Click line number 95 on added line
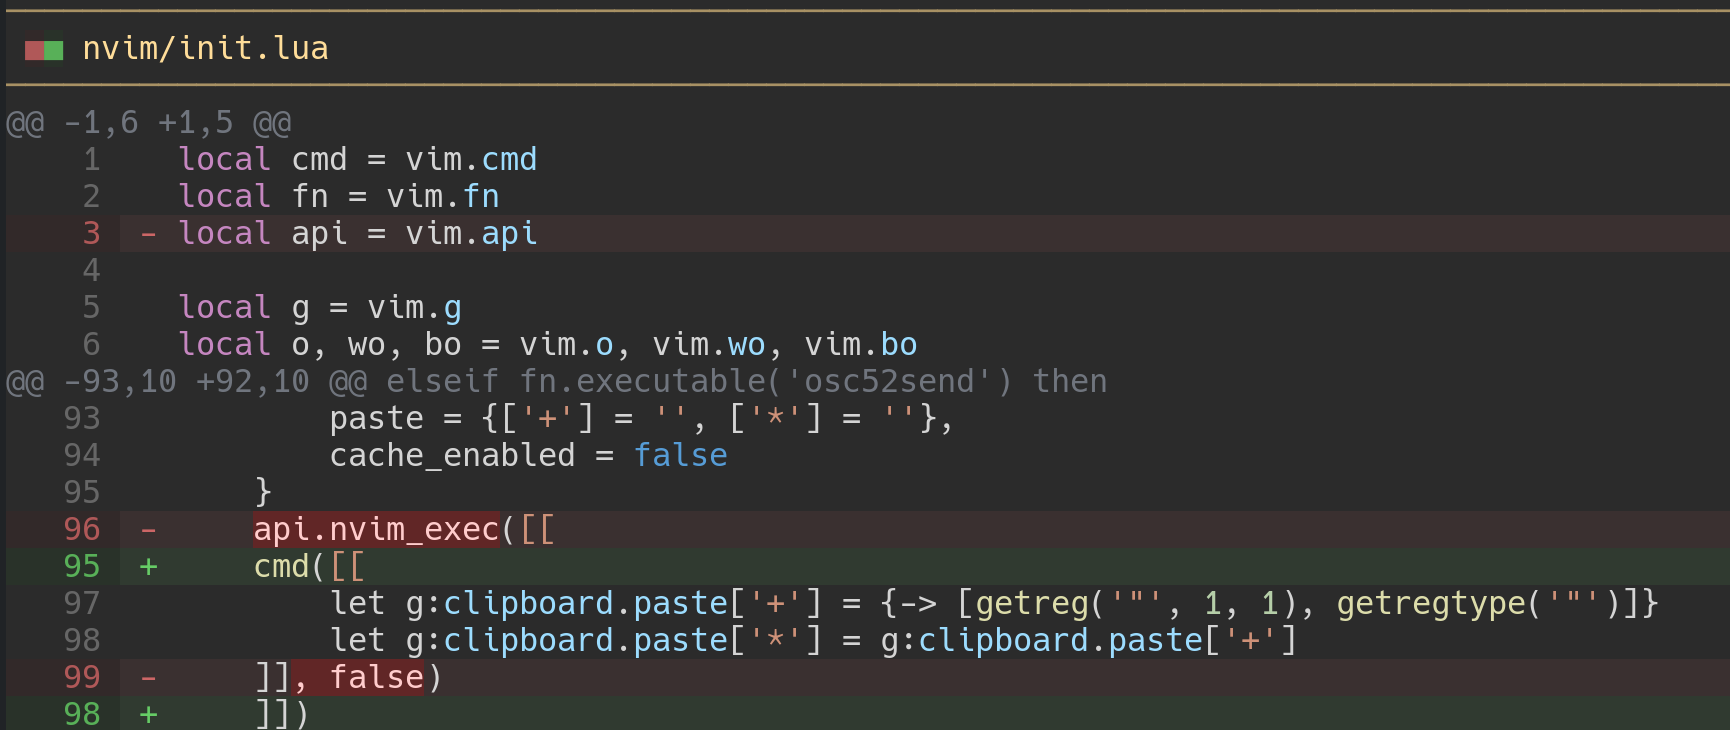Viewport: 1730px width, 730px height. point(82,567)
